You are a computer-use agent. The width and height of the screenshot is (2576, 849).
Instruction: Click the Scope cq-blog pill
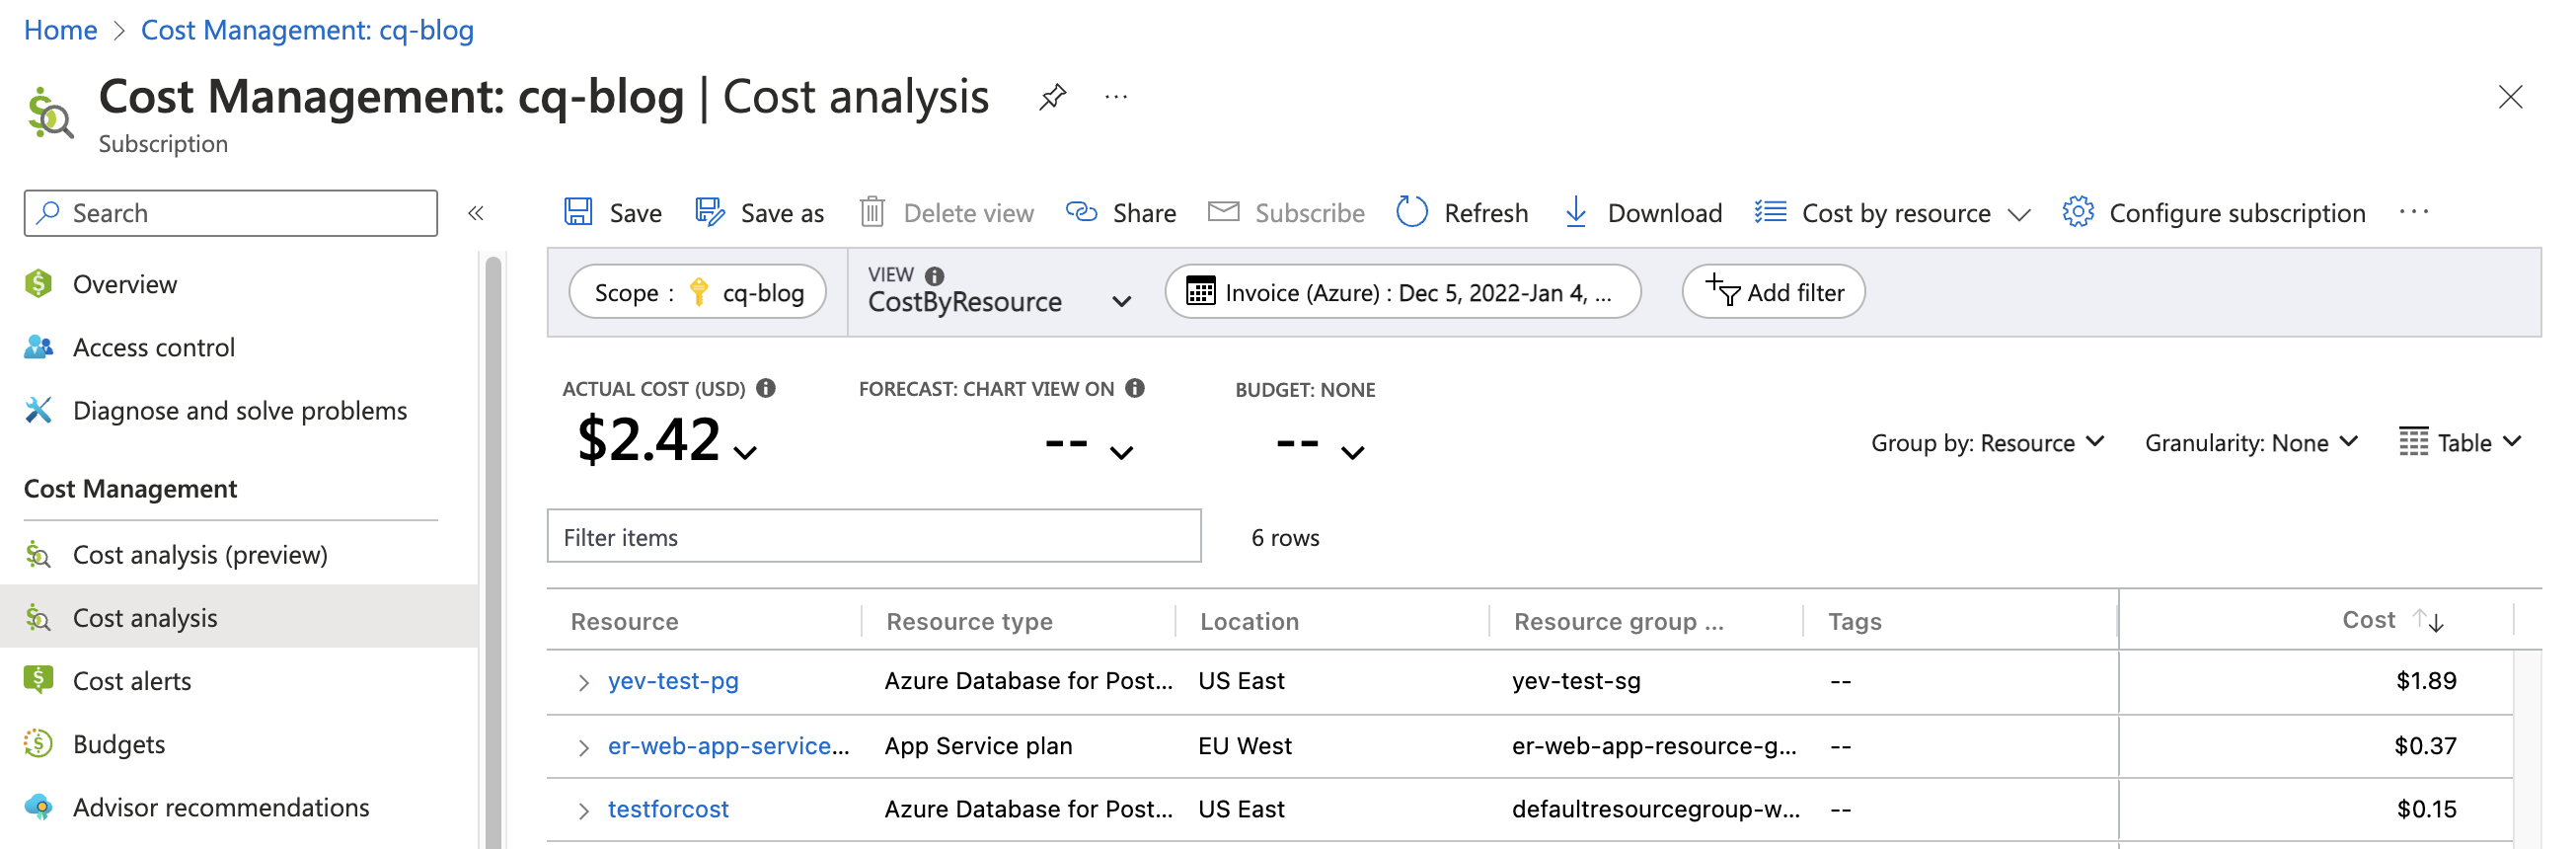coord(697,293)
